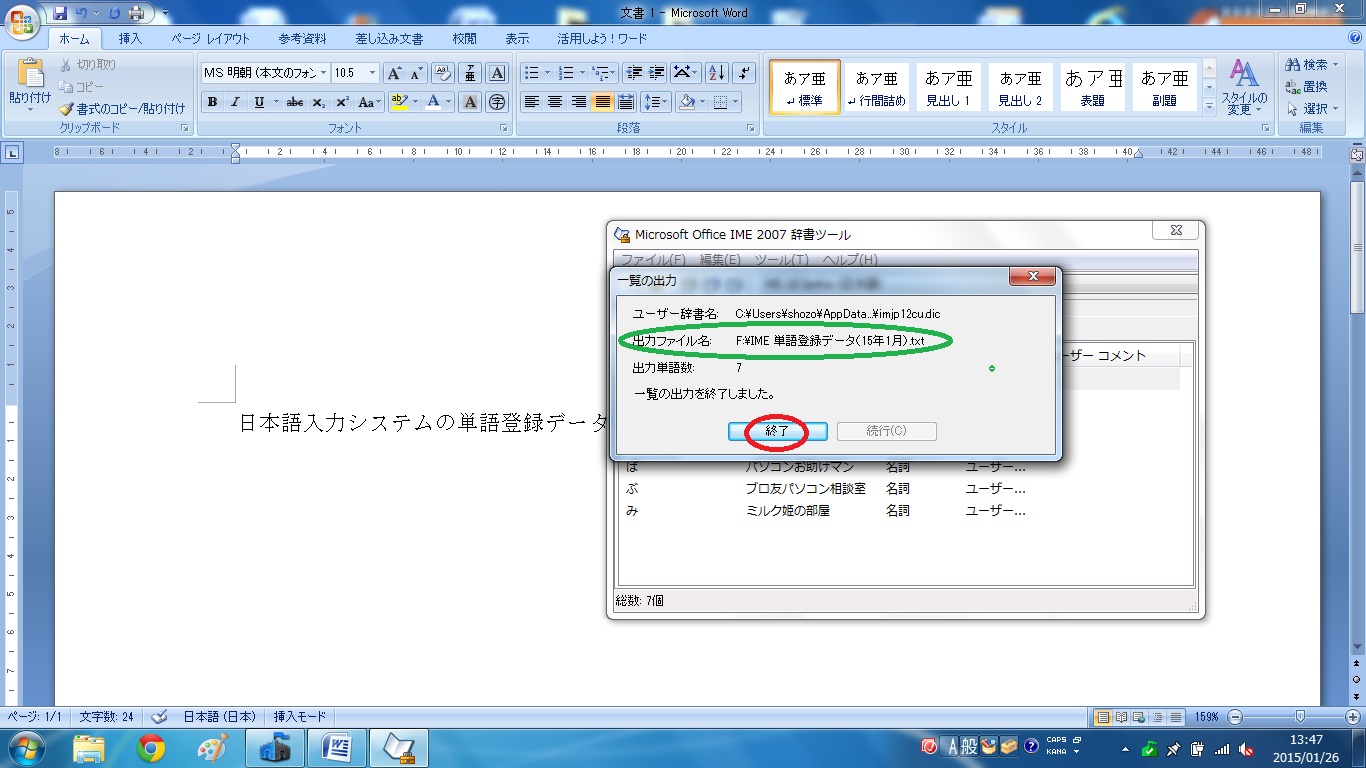Click the Decrease Indent icon
Viewport: 1366px width, 768px height.
pos(633,73)
